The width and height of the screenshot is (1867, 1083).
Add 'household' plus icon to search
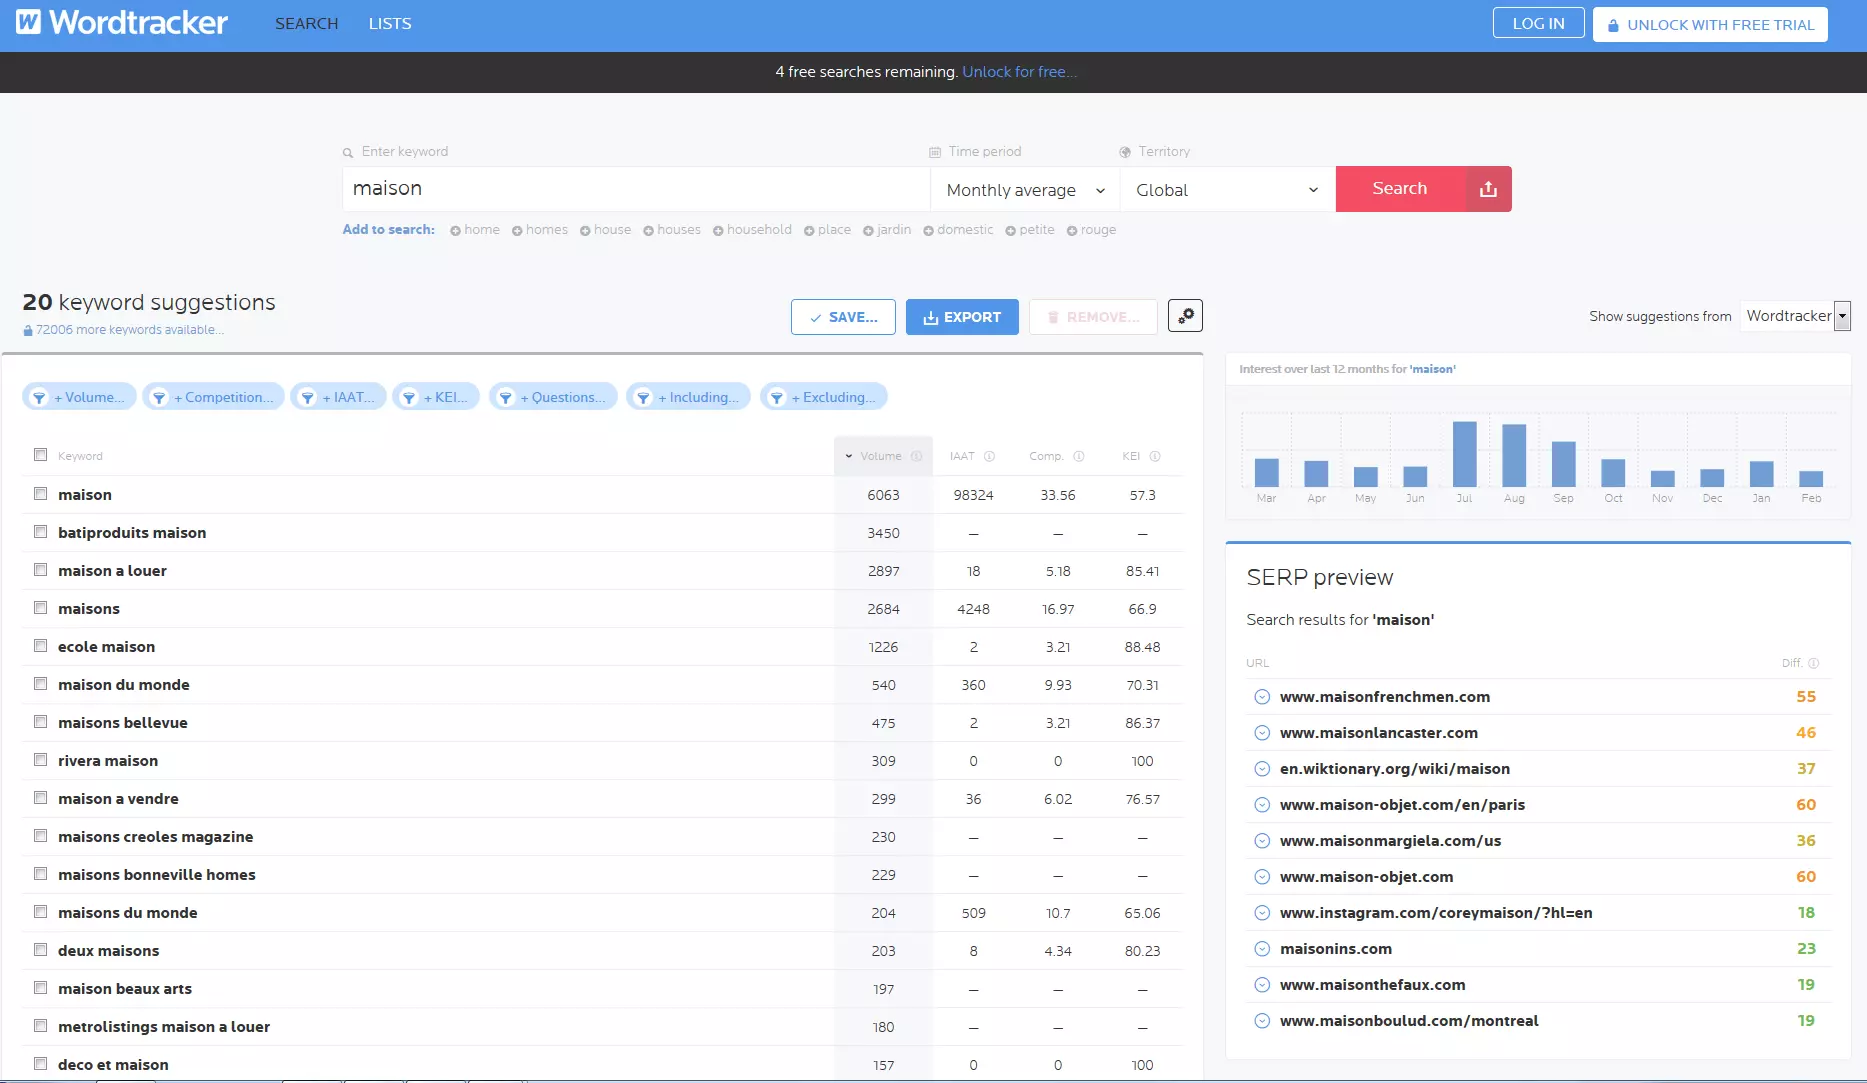[x=718, y=231]
